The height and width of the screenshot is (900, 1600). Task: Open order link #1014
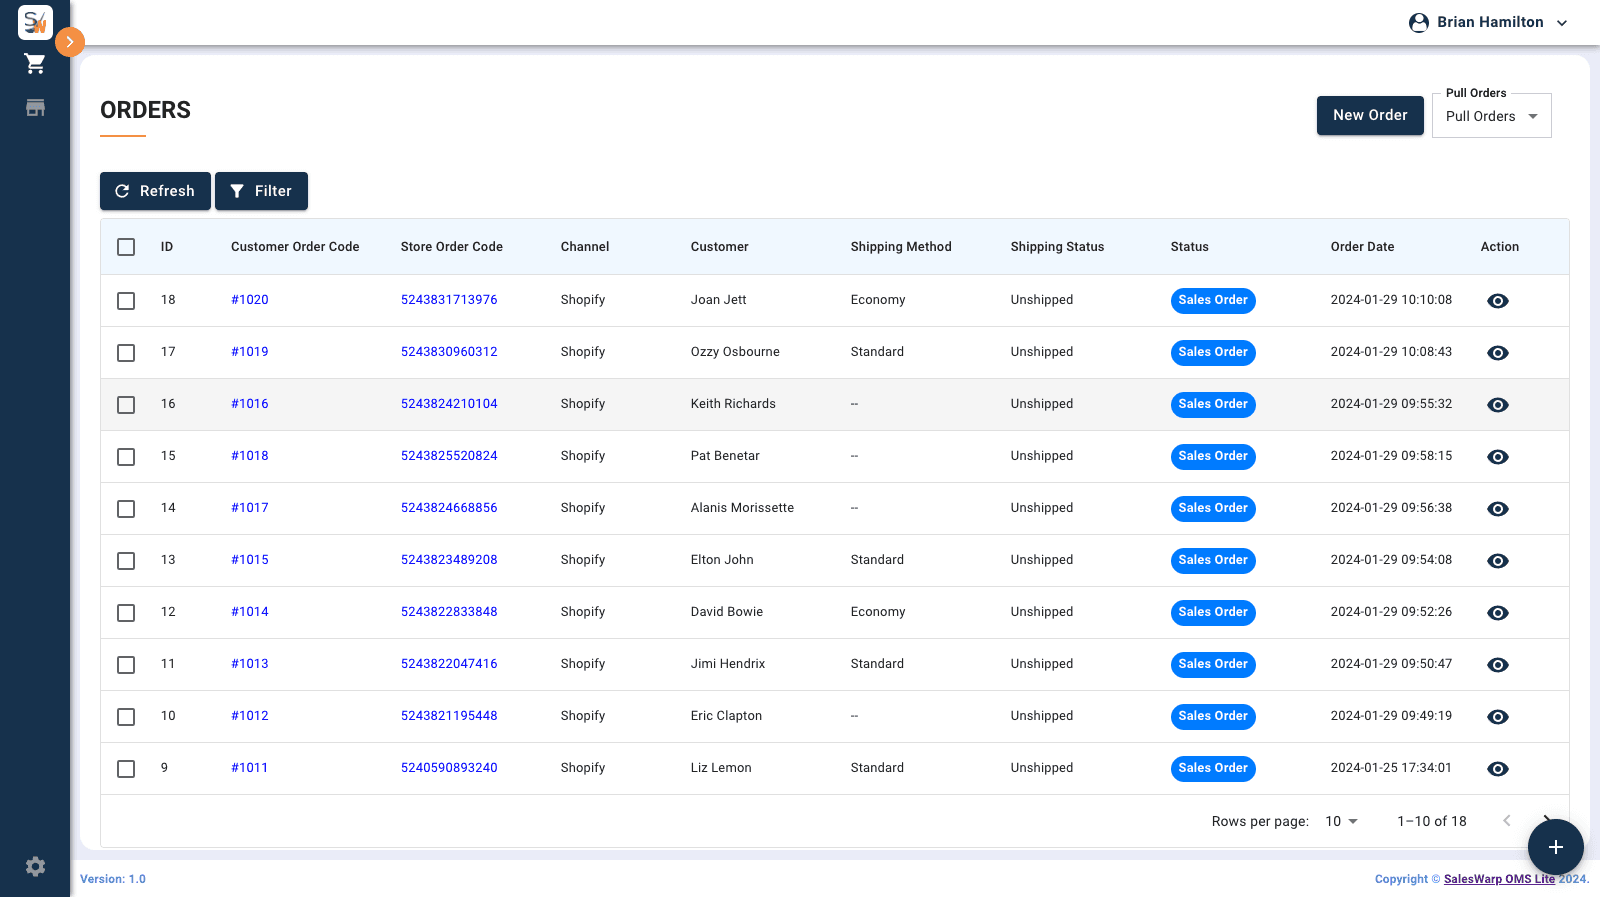[249, 612]
